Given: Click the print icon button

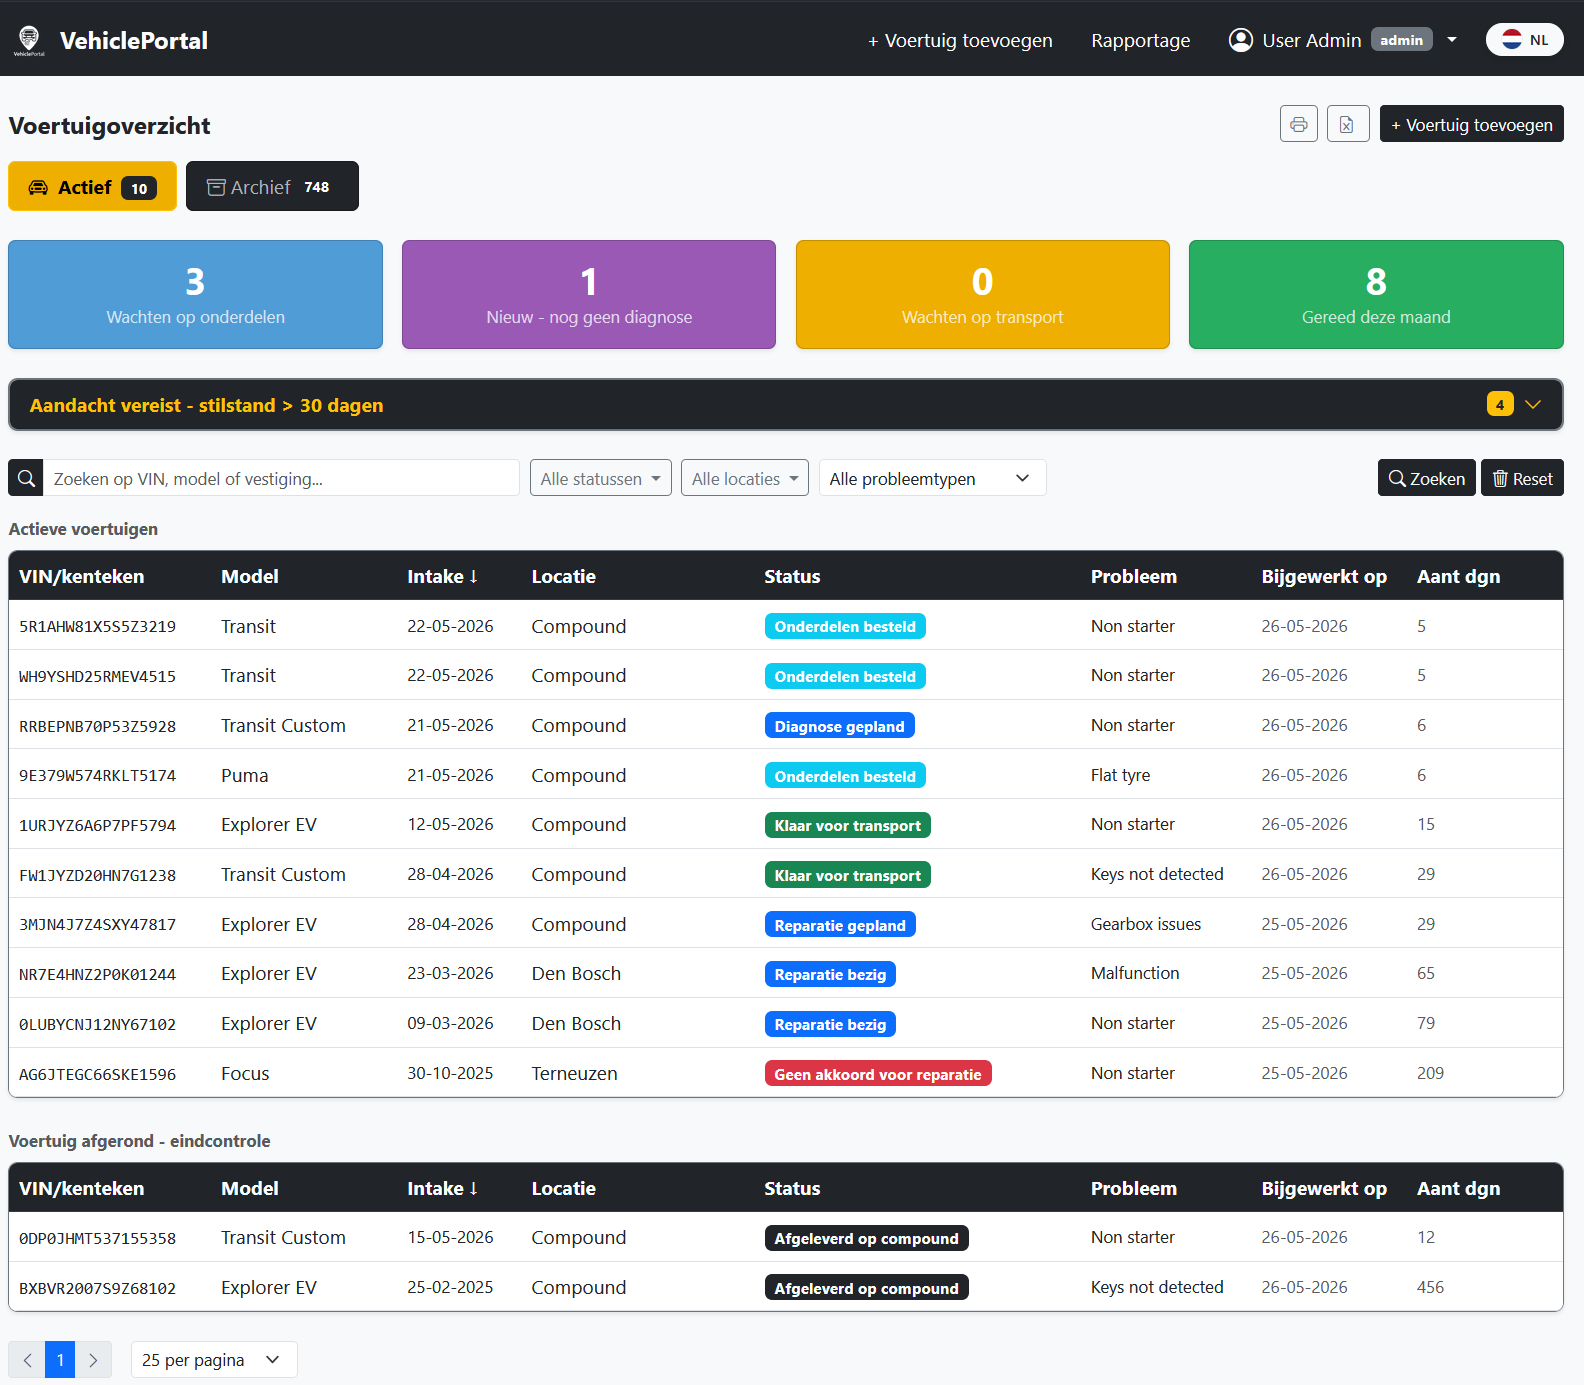Looking at the screenshot, I should tap(1299, 124).
